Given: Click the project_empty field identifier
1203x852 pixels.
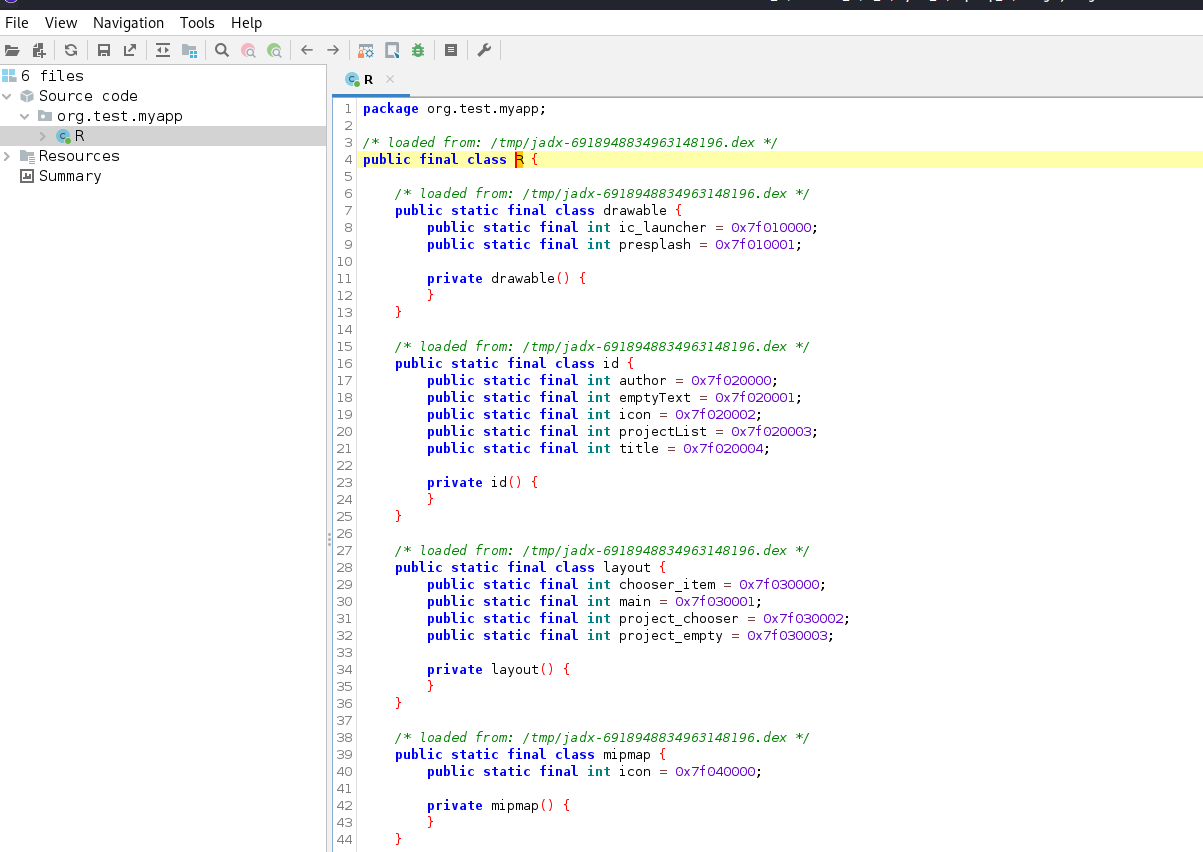Looking at the screenshot, I should click(x=671, y=635).
